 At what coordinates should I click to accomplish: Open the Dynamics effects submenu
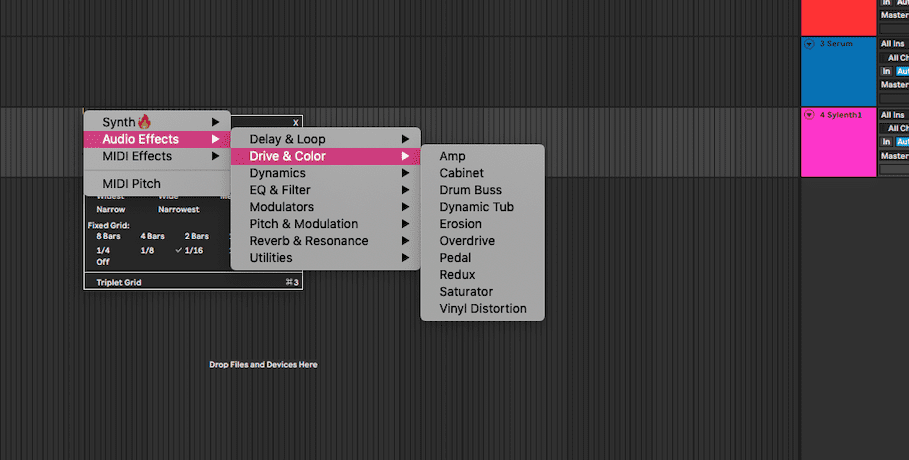(x=325, y=173)
